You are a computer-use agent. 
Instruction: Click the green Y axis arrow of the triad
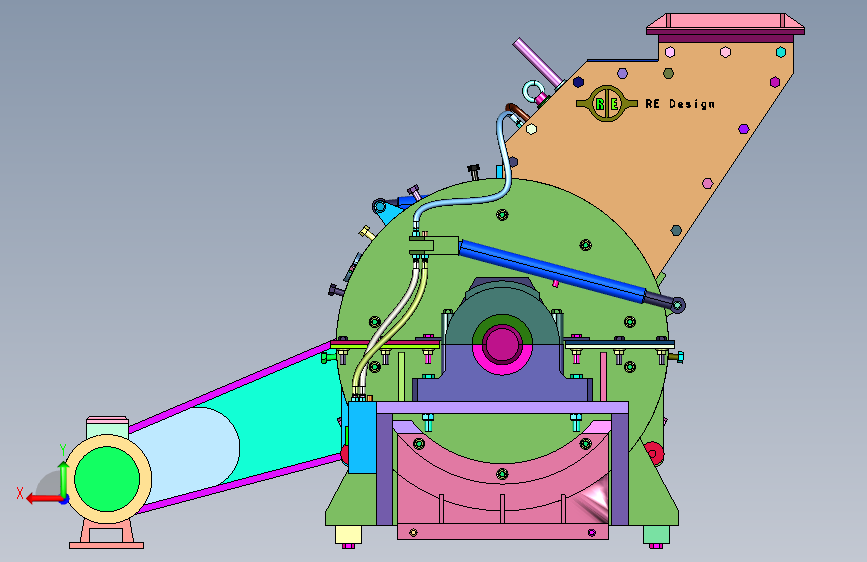[x=64, y=480]
